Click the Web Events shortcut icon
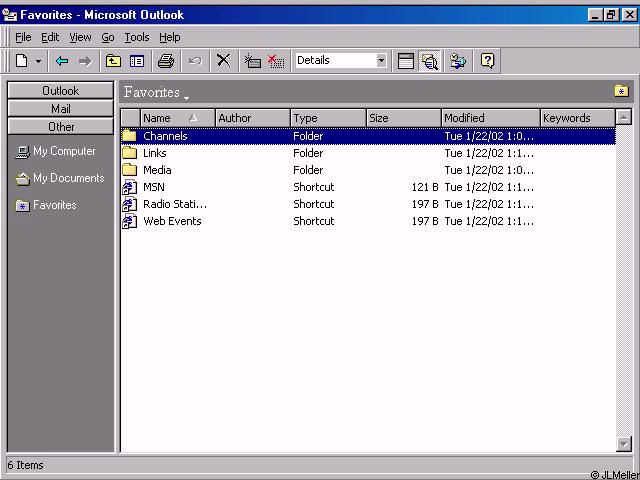Image resolution: width=640 pixels, height=480 pixels. point(130,221)
